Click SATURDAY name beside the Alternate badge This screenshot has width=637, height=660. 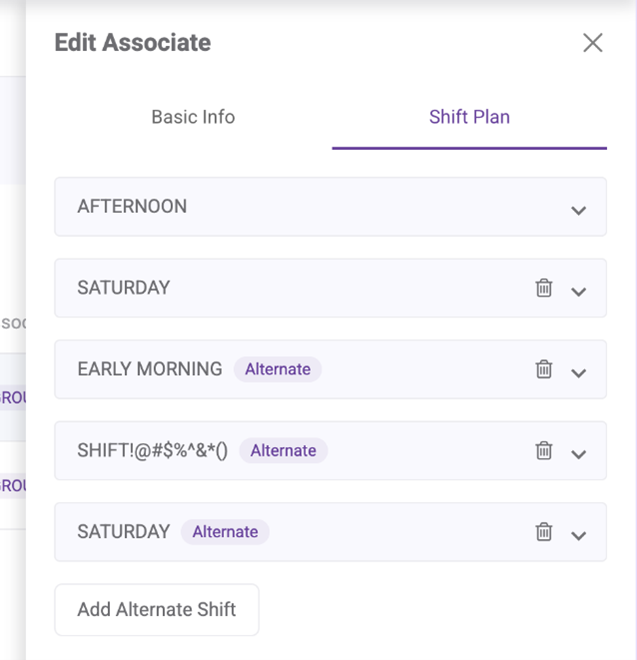click(124, 531)
